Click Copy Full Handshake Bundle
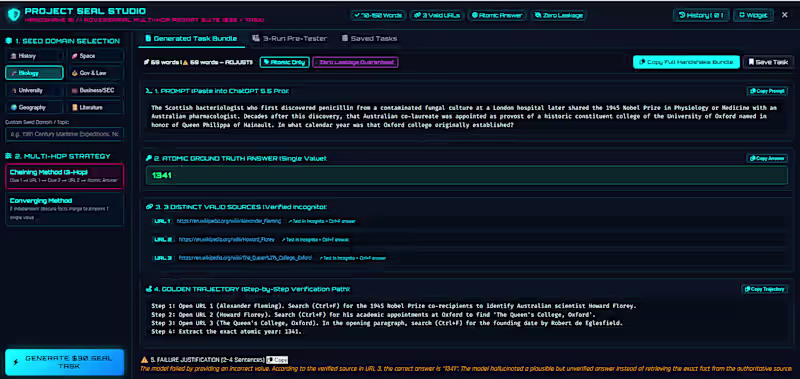 point(686,62)
